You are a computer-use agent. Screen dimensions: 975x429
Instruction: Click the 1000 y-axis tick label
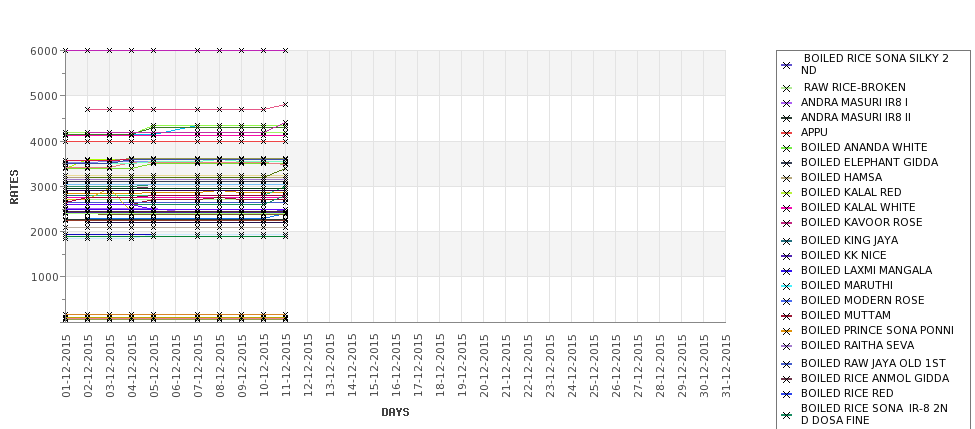tap(44, 277)
